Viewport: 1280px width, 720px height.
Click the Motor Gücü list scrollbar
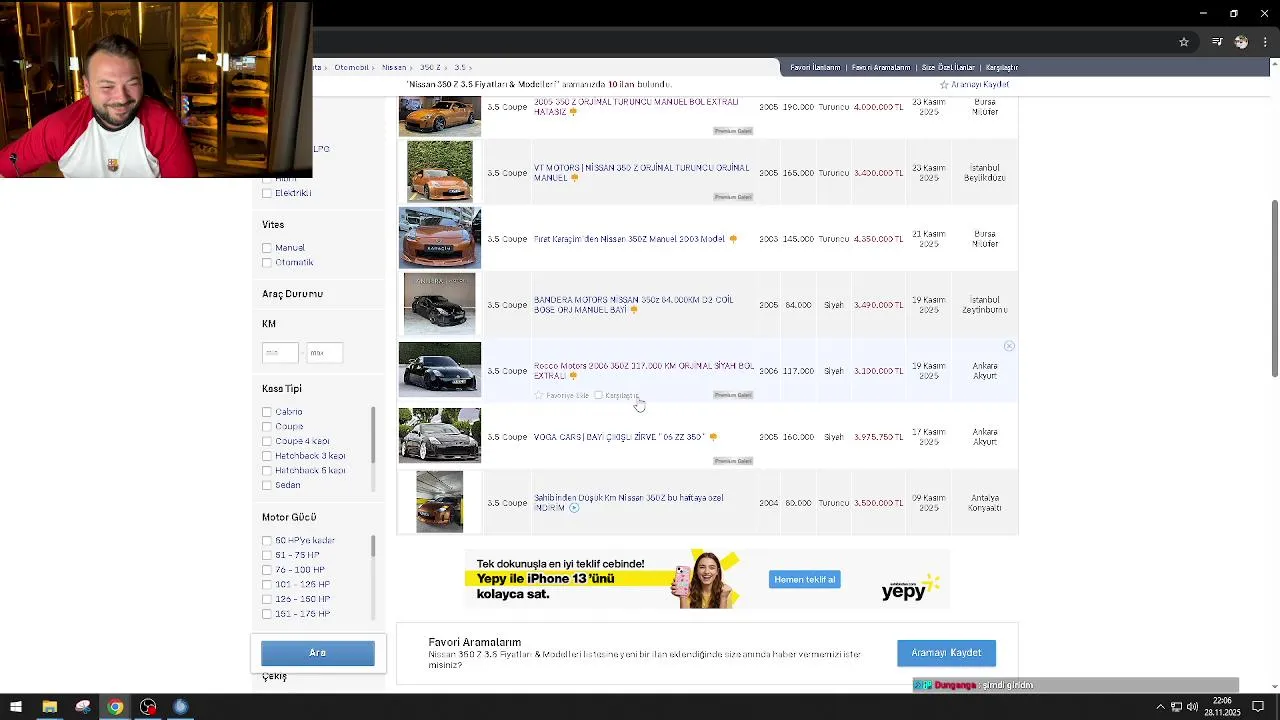(373, 545)
